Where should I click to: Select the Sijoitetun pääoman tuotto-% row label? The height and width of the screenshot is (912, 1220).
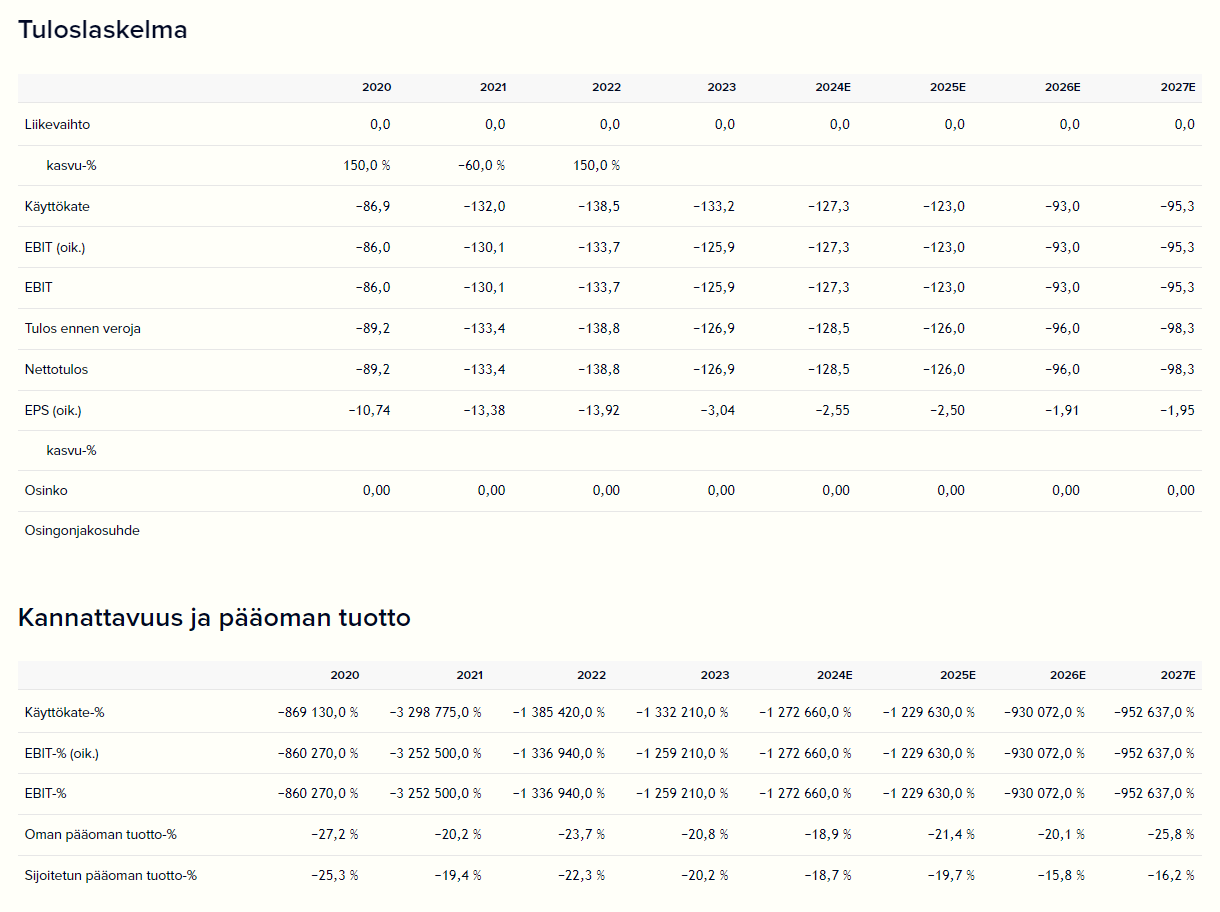pyautogui.click(x=110, y=876)
